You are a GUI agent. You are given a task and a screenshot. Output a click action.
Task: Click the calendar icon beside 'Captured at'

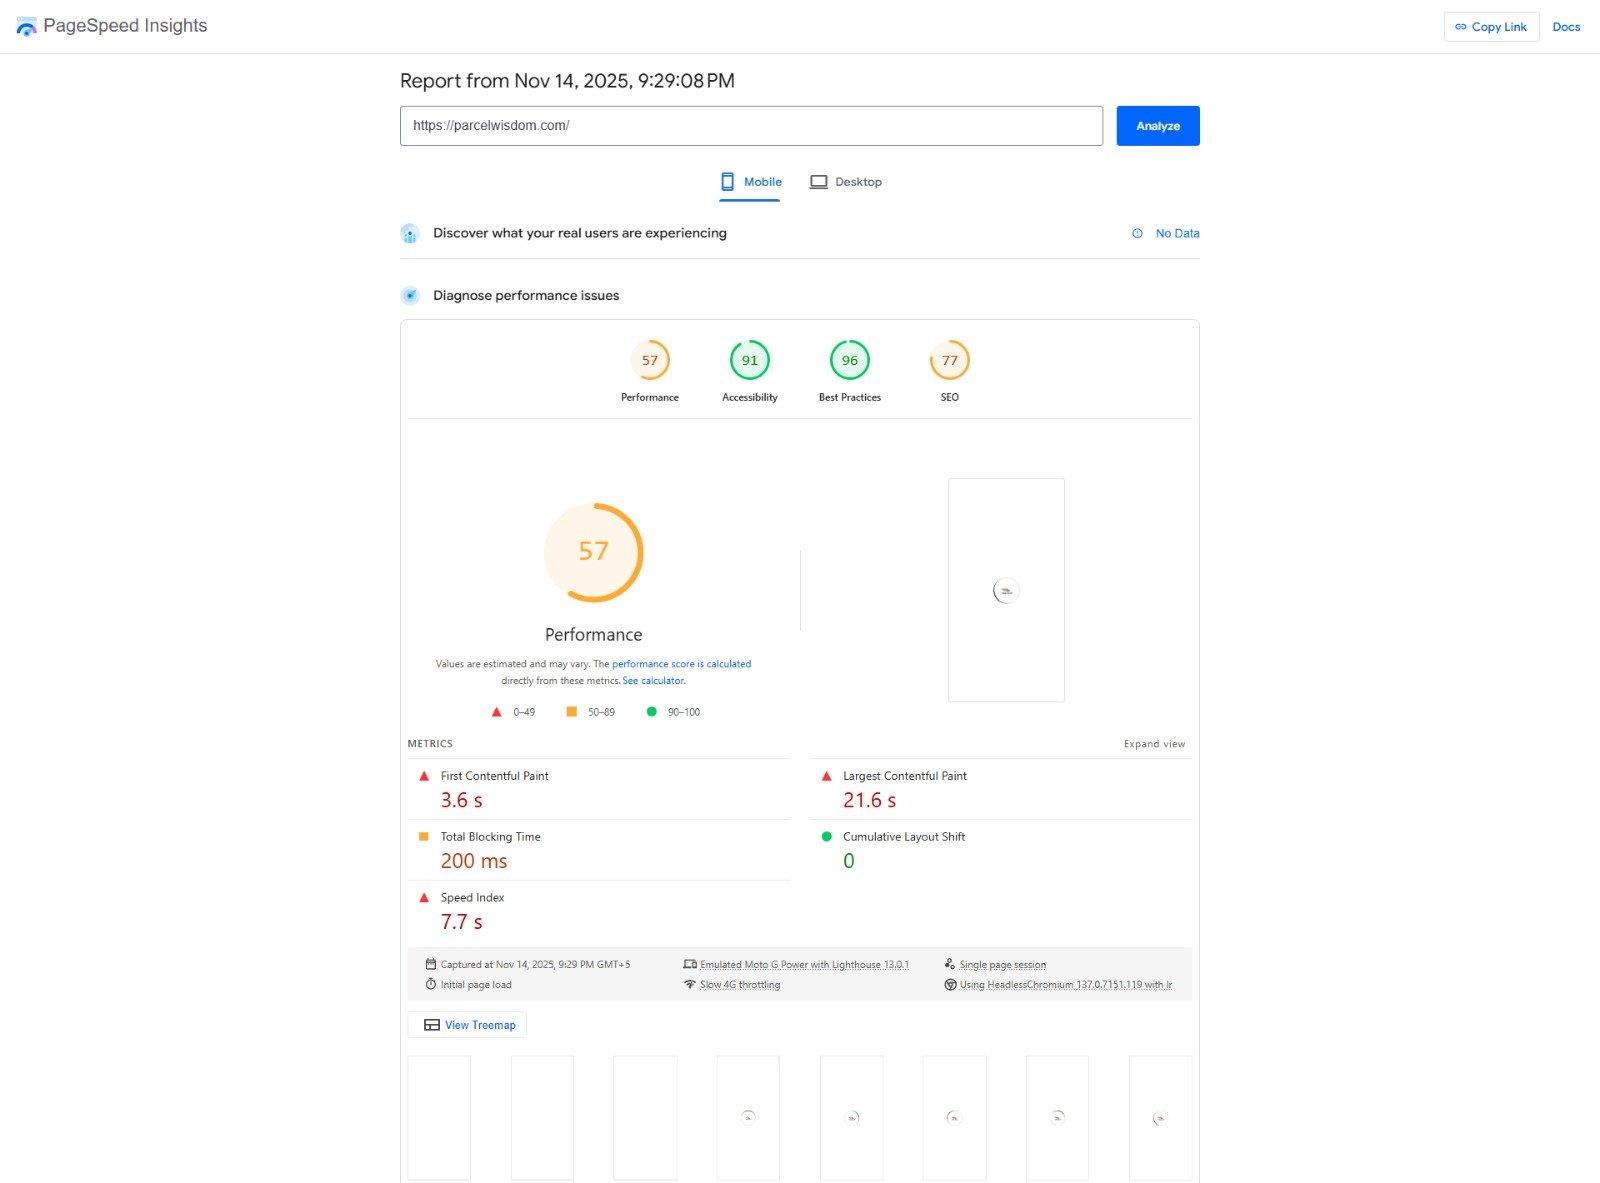pos(431,965)
